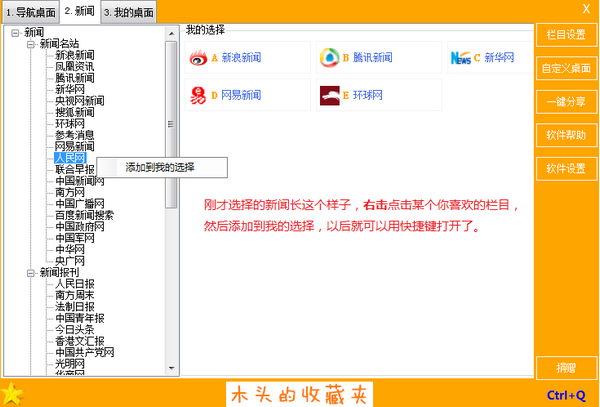Image resolution: width=600 pixels, height=407 pixels.
Task: Close the window with the X button
Action: [x=586, y=9]
